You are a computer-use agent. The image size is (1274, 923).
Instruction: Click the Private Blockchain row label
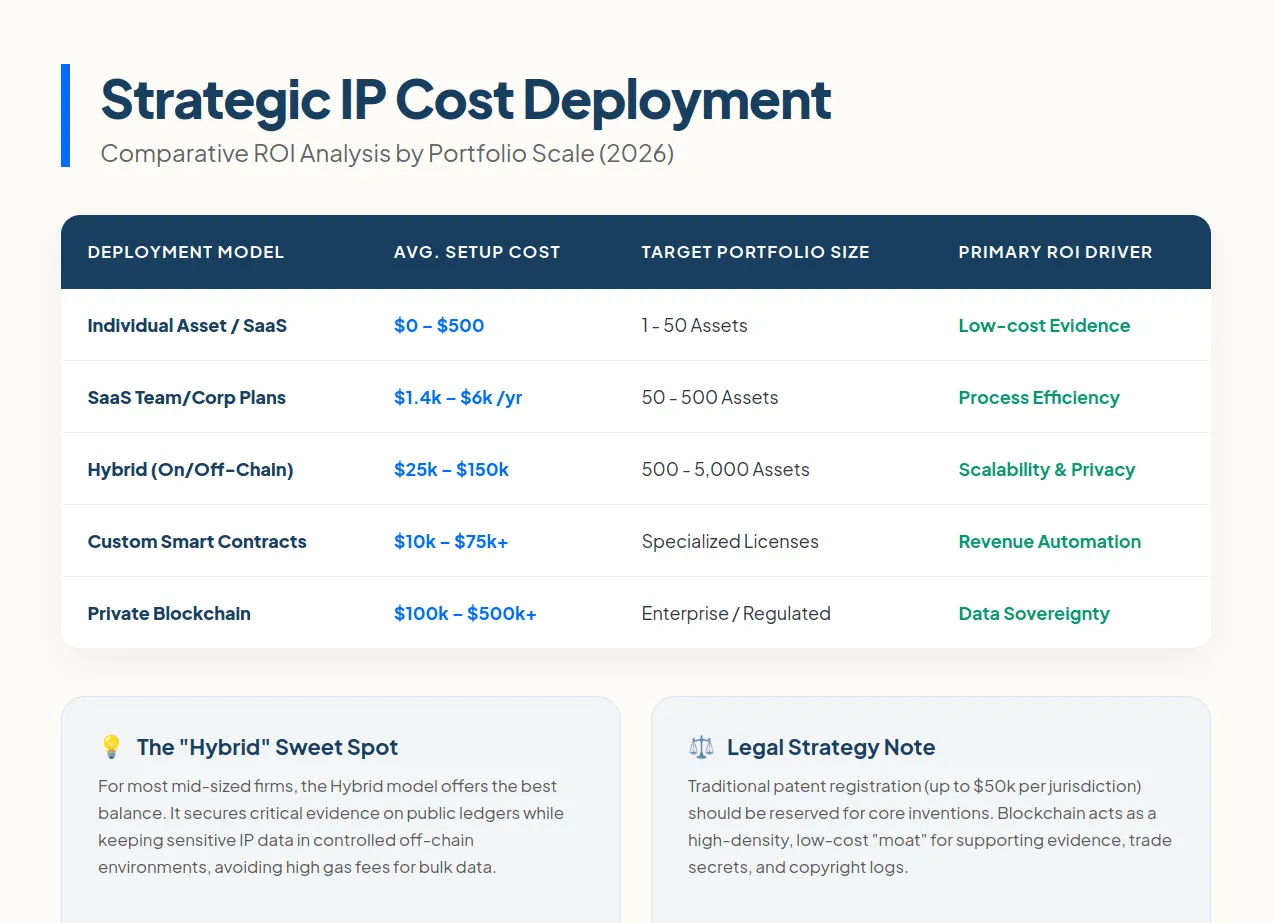coord(169,614)
